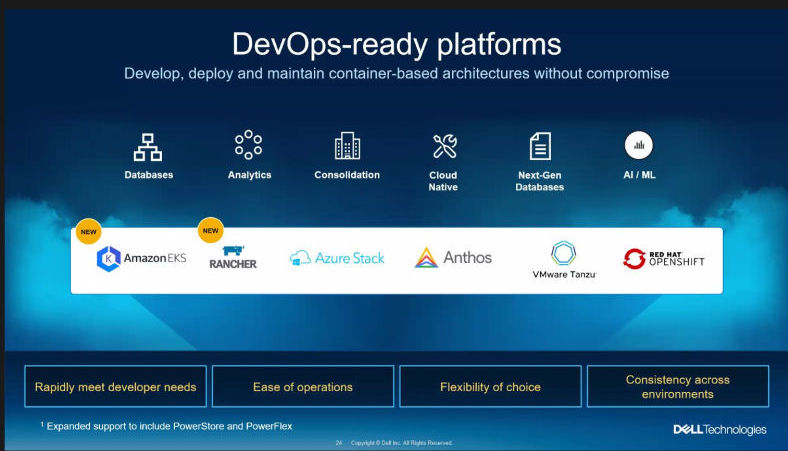The width and height of the screenshot is (788, 451).
Task: Click the Next-Gen Databases document icon
Action: (540, 146)
